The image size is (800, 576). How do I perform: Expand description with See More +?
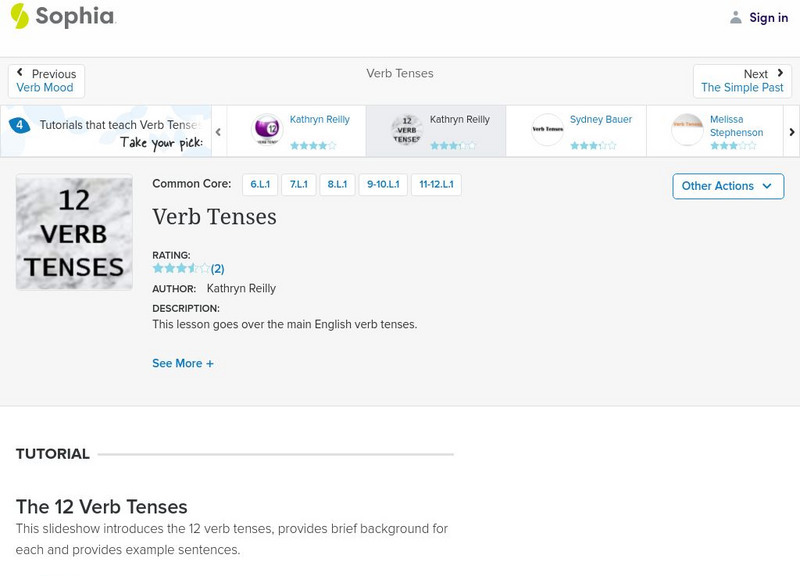[x=183, y=364]
